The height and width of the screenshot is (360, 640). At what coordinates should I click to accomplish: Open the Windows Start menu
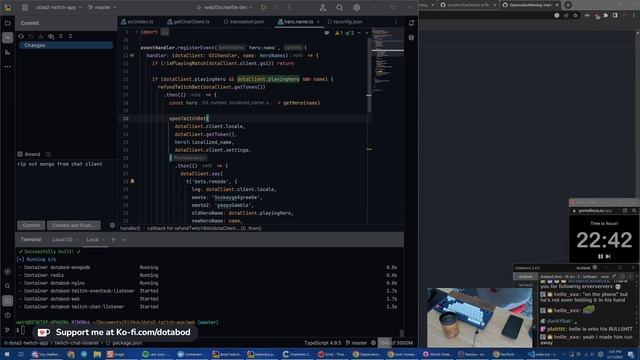pos(7,354)
